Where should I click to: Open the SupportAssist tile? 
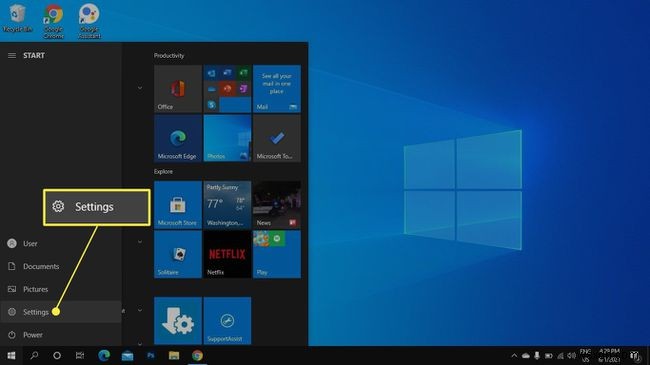coord(227,321)
